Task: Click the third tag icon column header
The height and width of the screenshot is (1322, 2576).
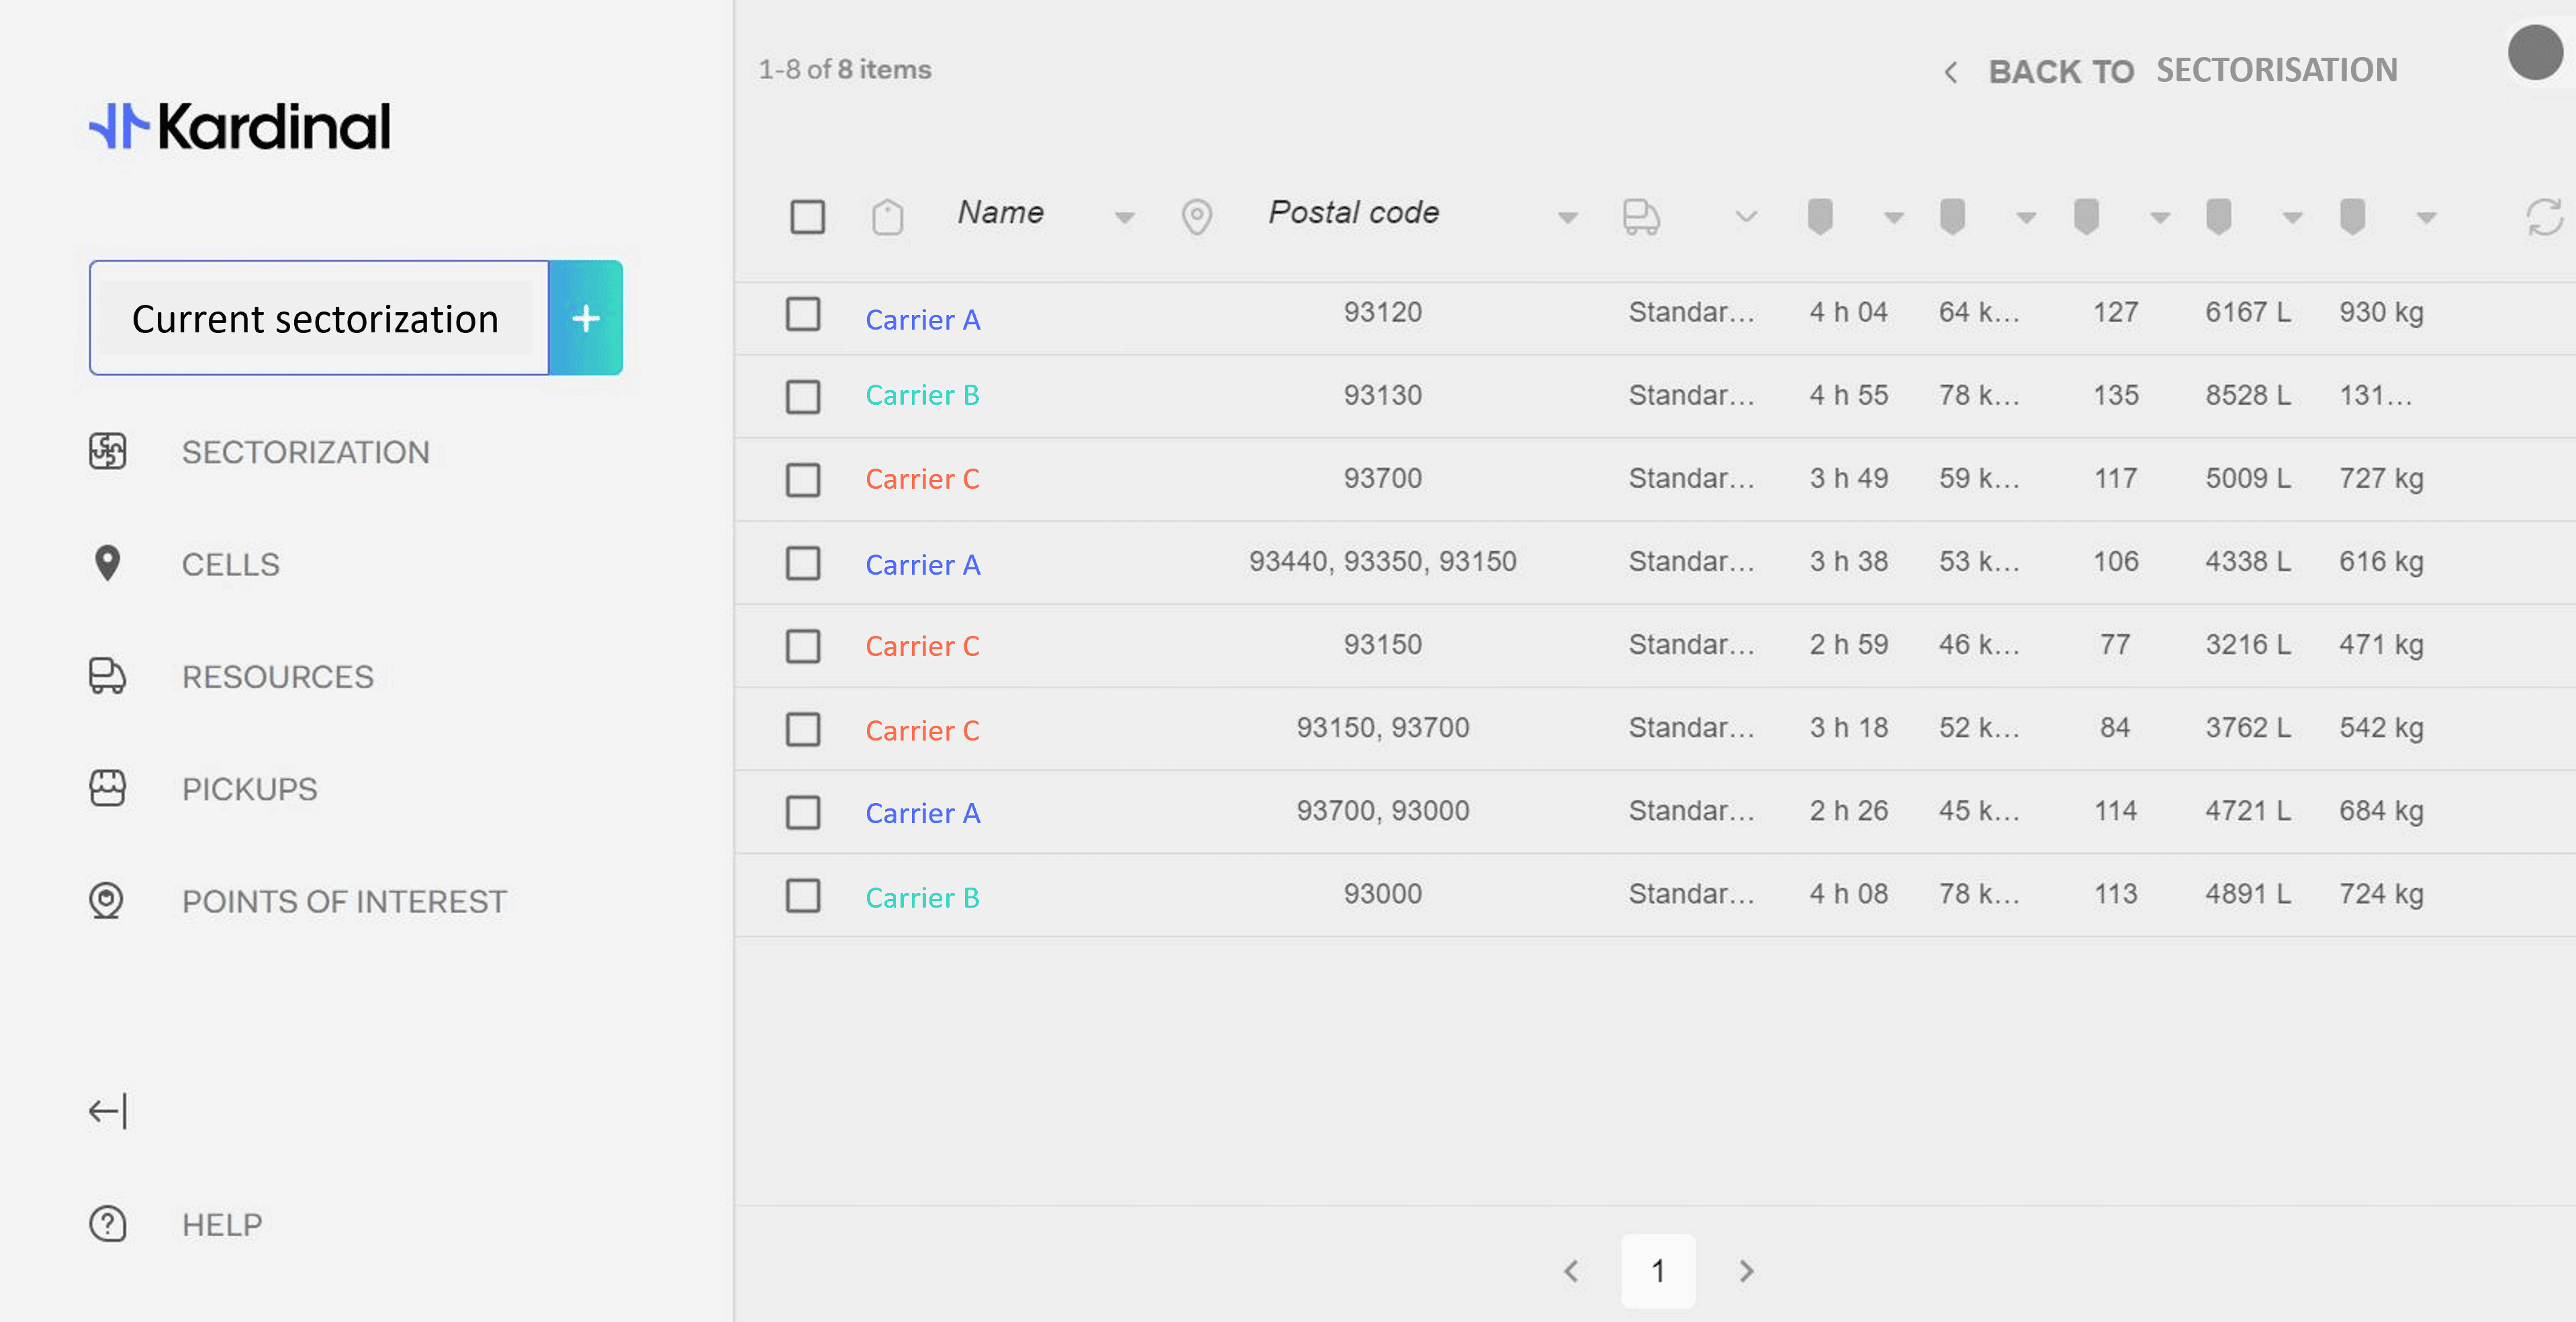Action: [x=2086, y=216]
